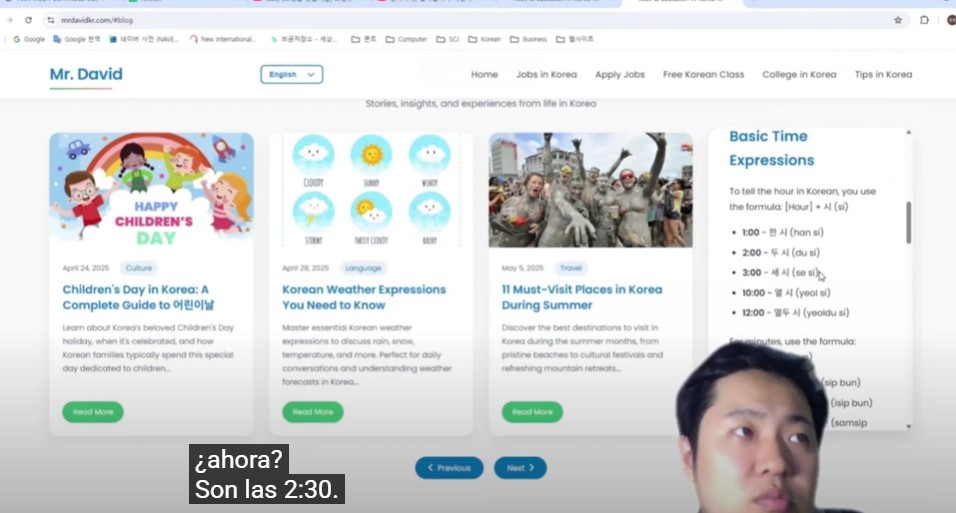This screenshot has height=513, width=956.
Task: Go to the Home menu item
Action: click(x=484, y=74)
